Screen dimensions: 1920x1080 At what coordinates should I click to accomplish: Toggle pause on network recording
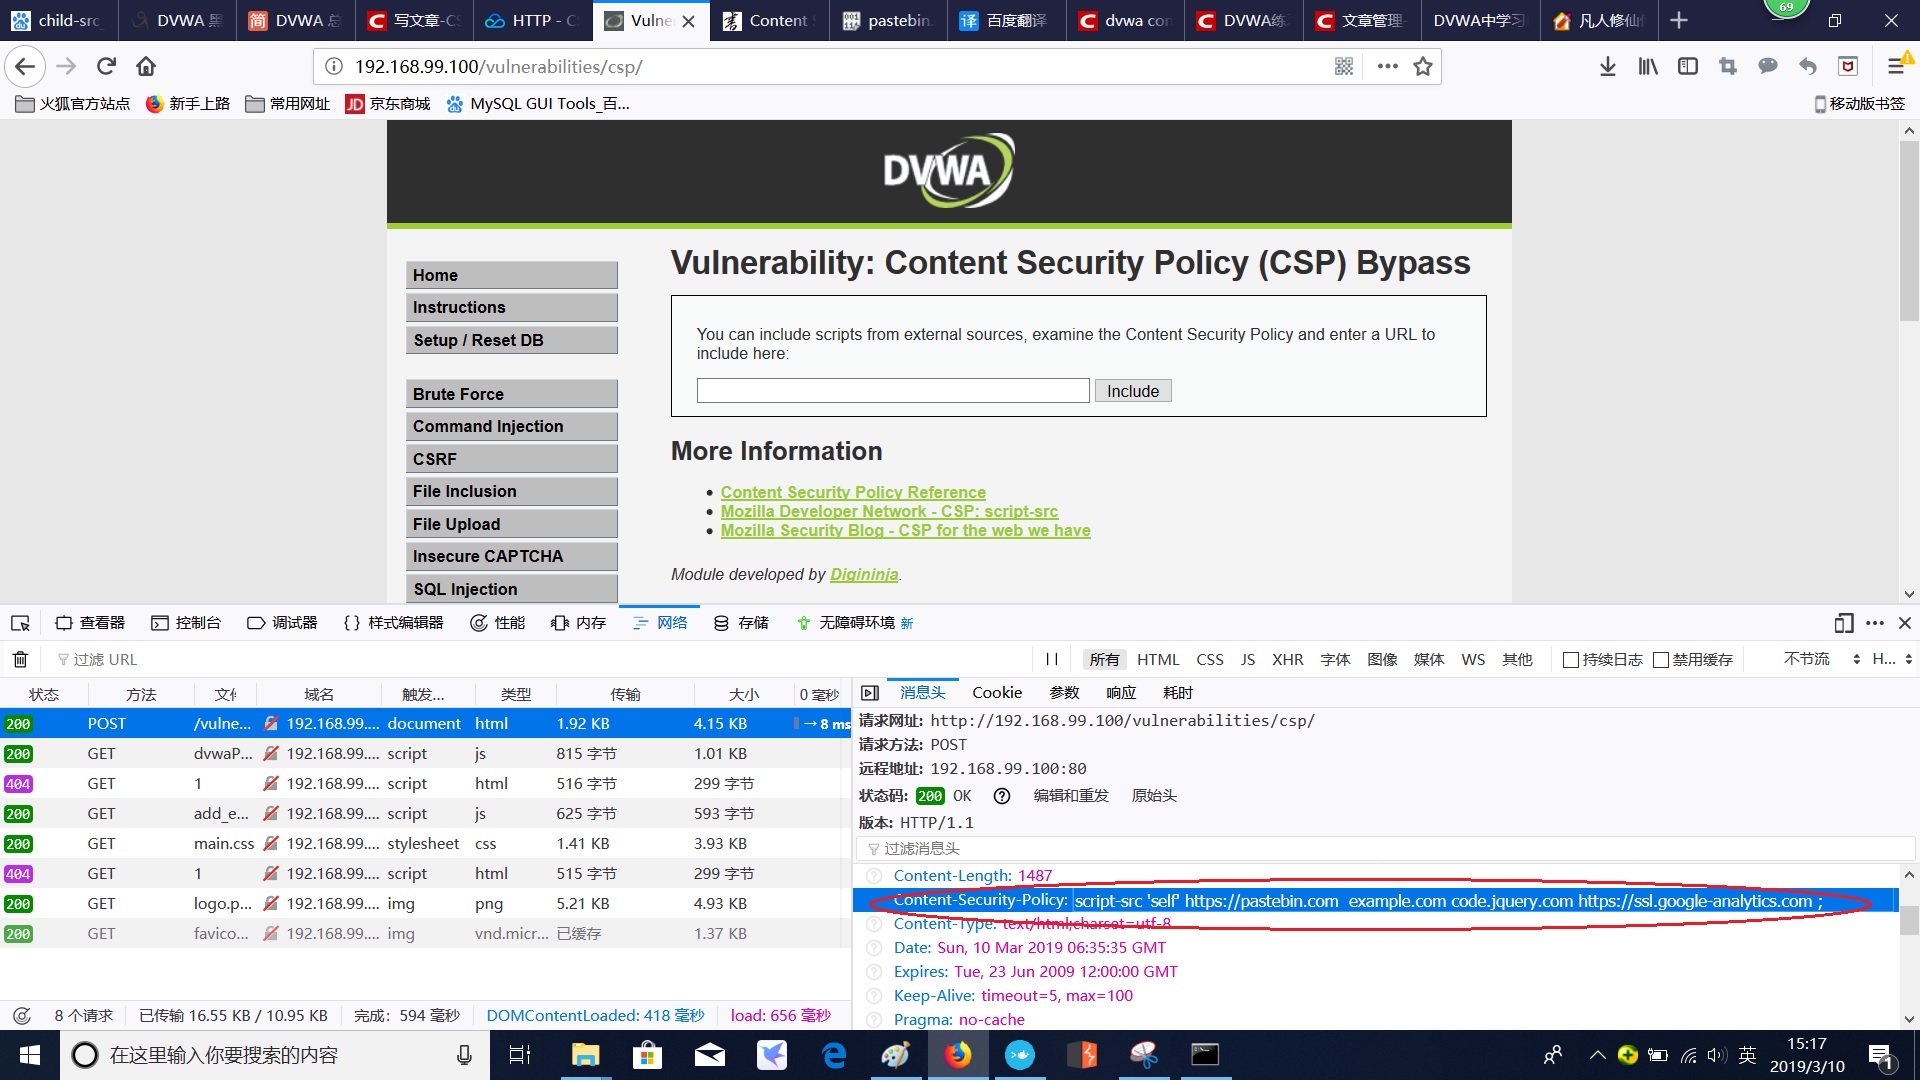point(1052,659)
